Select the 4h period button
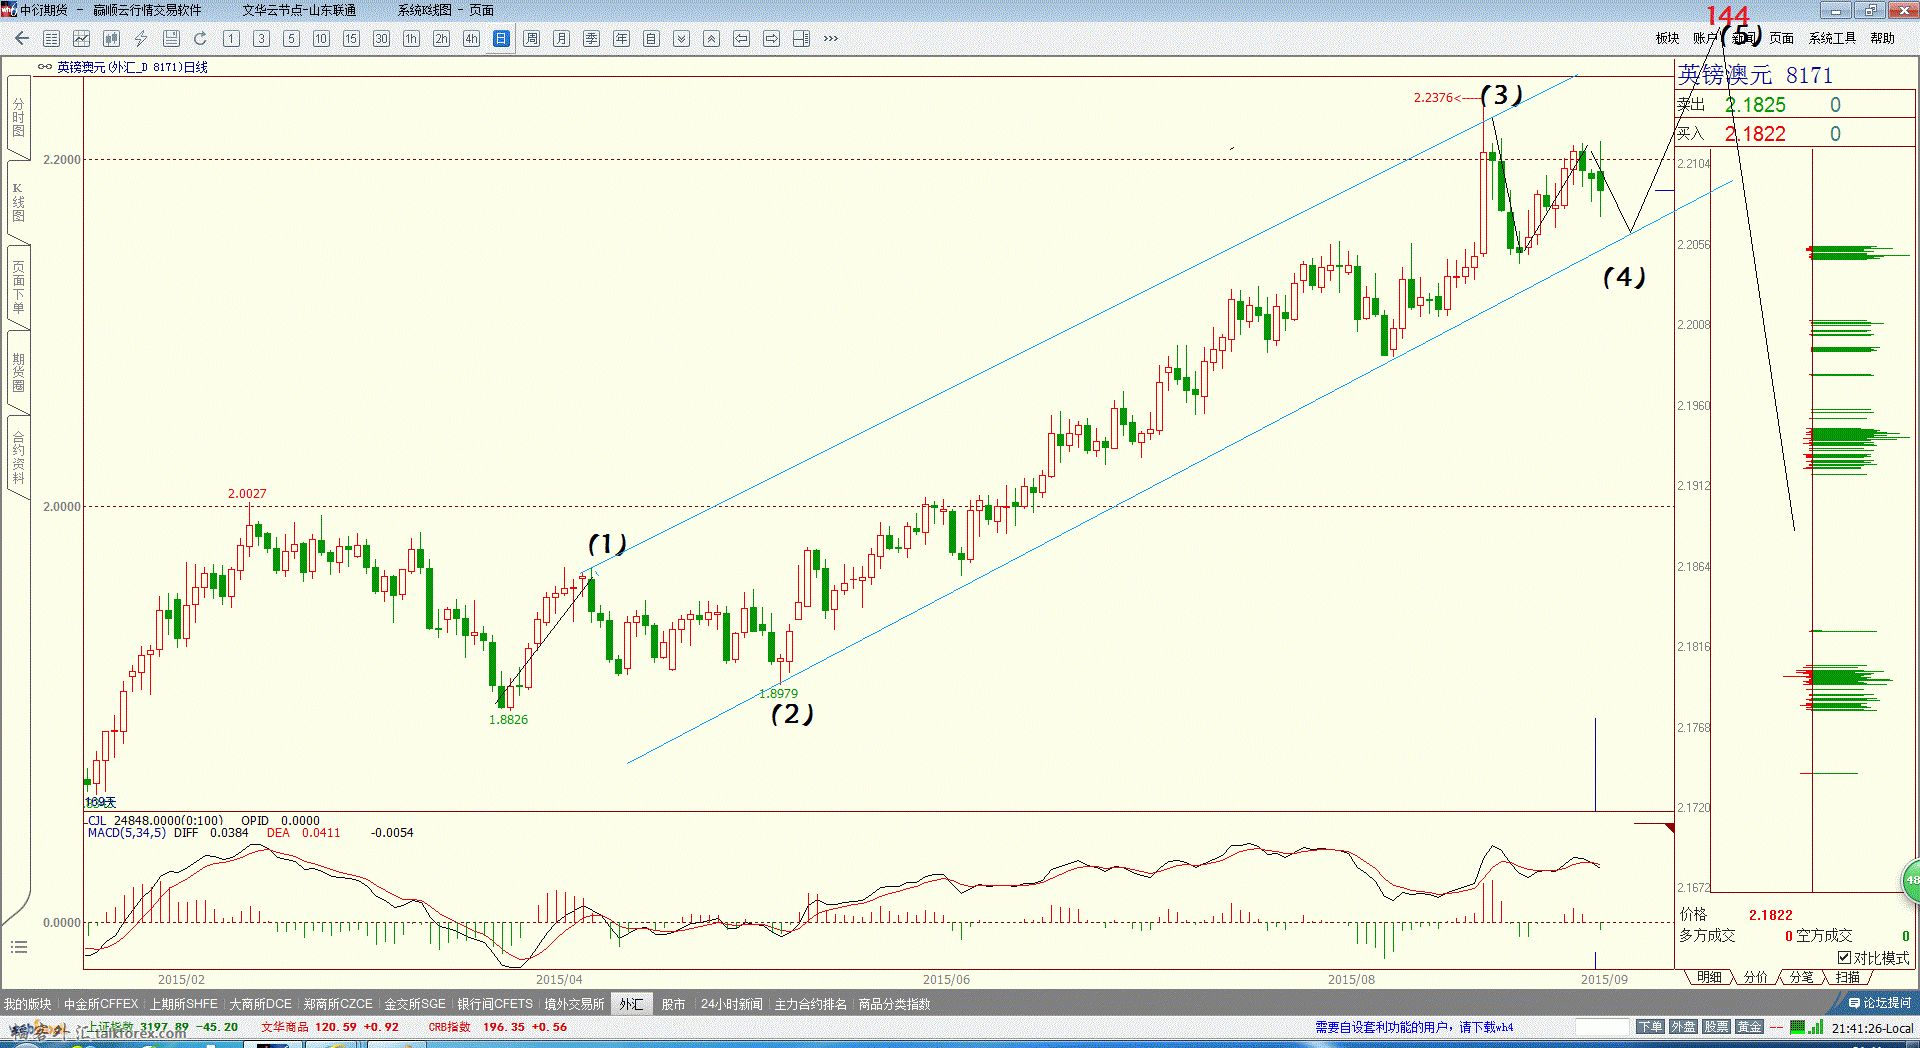The image size is (1920, 1048). click(471, 38)
